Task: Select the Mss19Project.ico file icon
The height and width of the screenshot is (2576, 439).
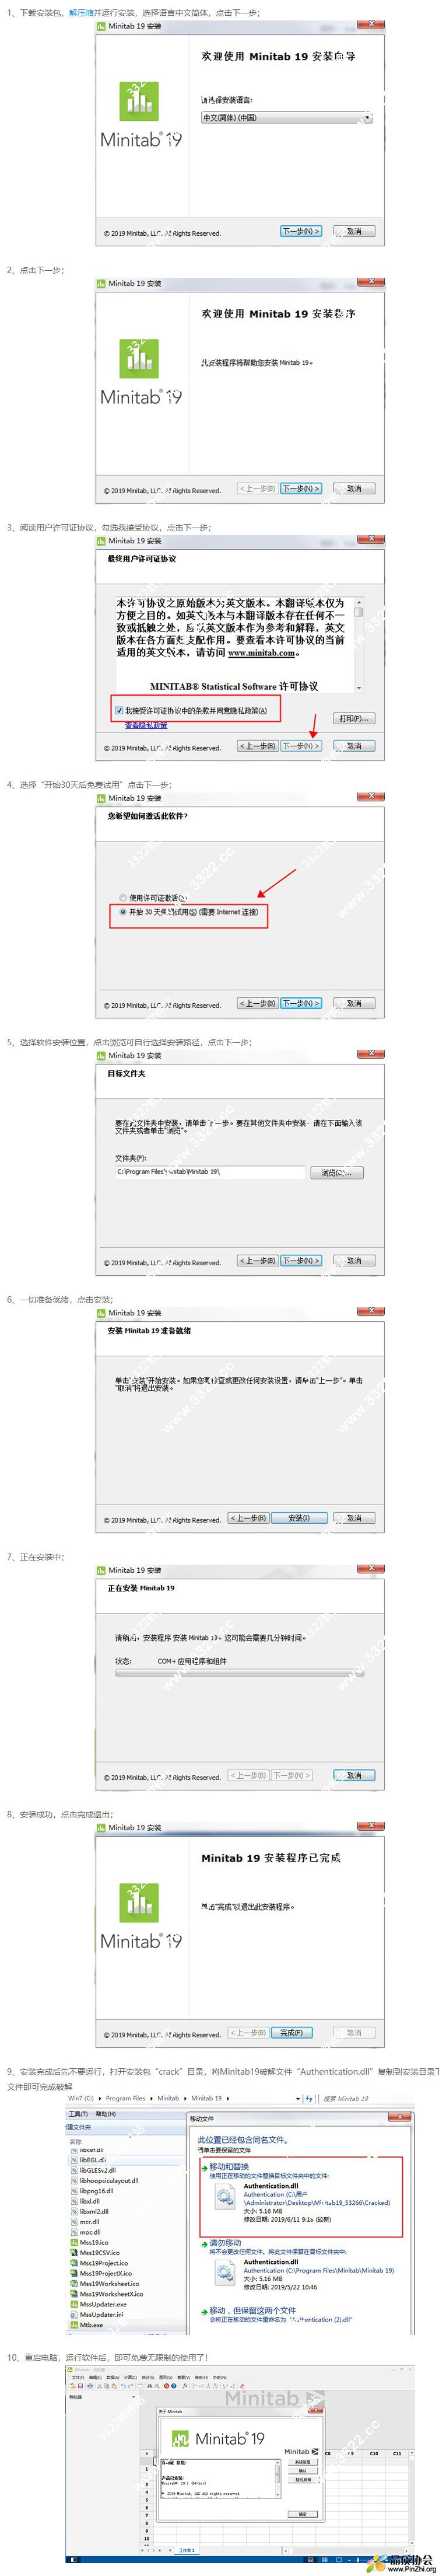Action: pyautogui.click(x=74, y=2263)
